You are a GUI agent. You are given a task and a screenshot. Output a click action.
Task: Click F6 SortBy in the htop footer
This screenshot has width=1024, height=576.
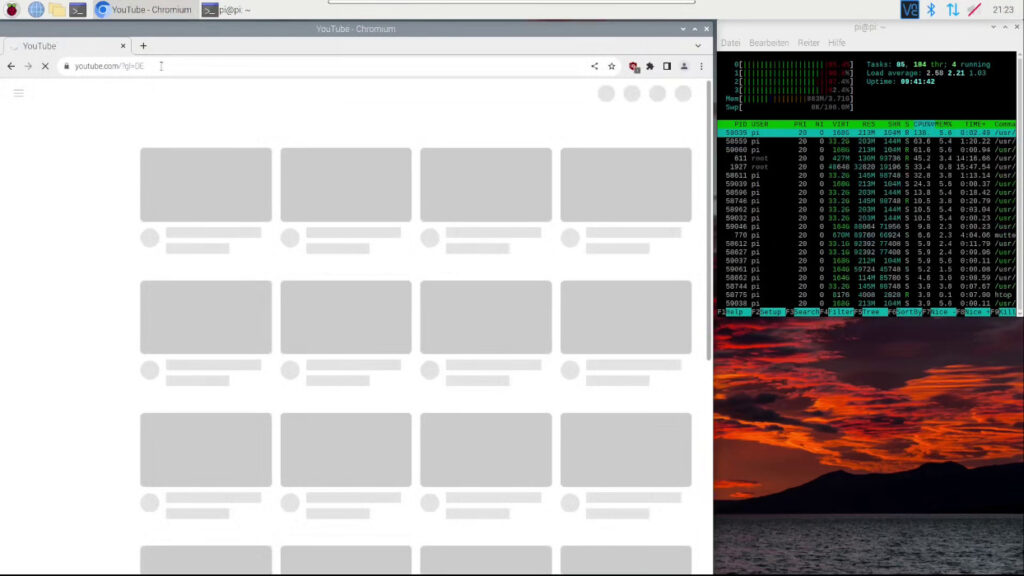904,312
